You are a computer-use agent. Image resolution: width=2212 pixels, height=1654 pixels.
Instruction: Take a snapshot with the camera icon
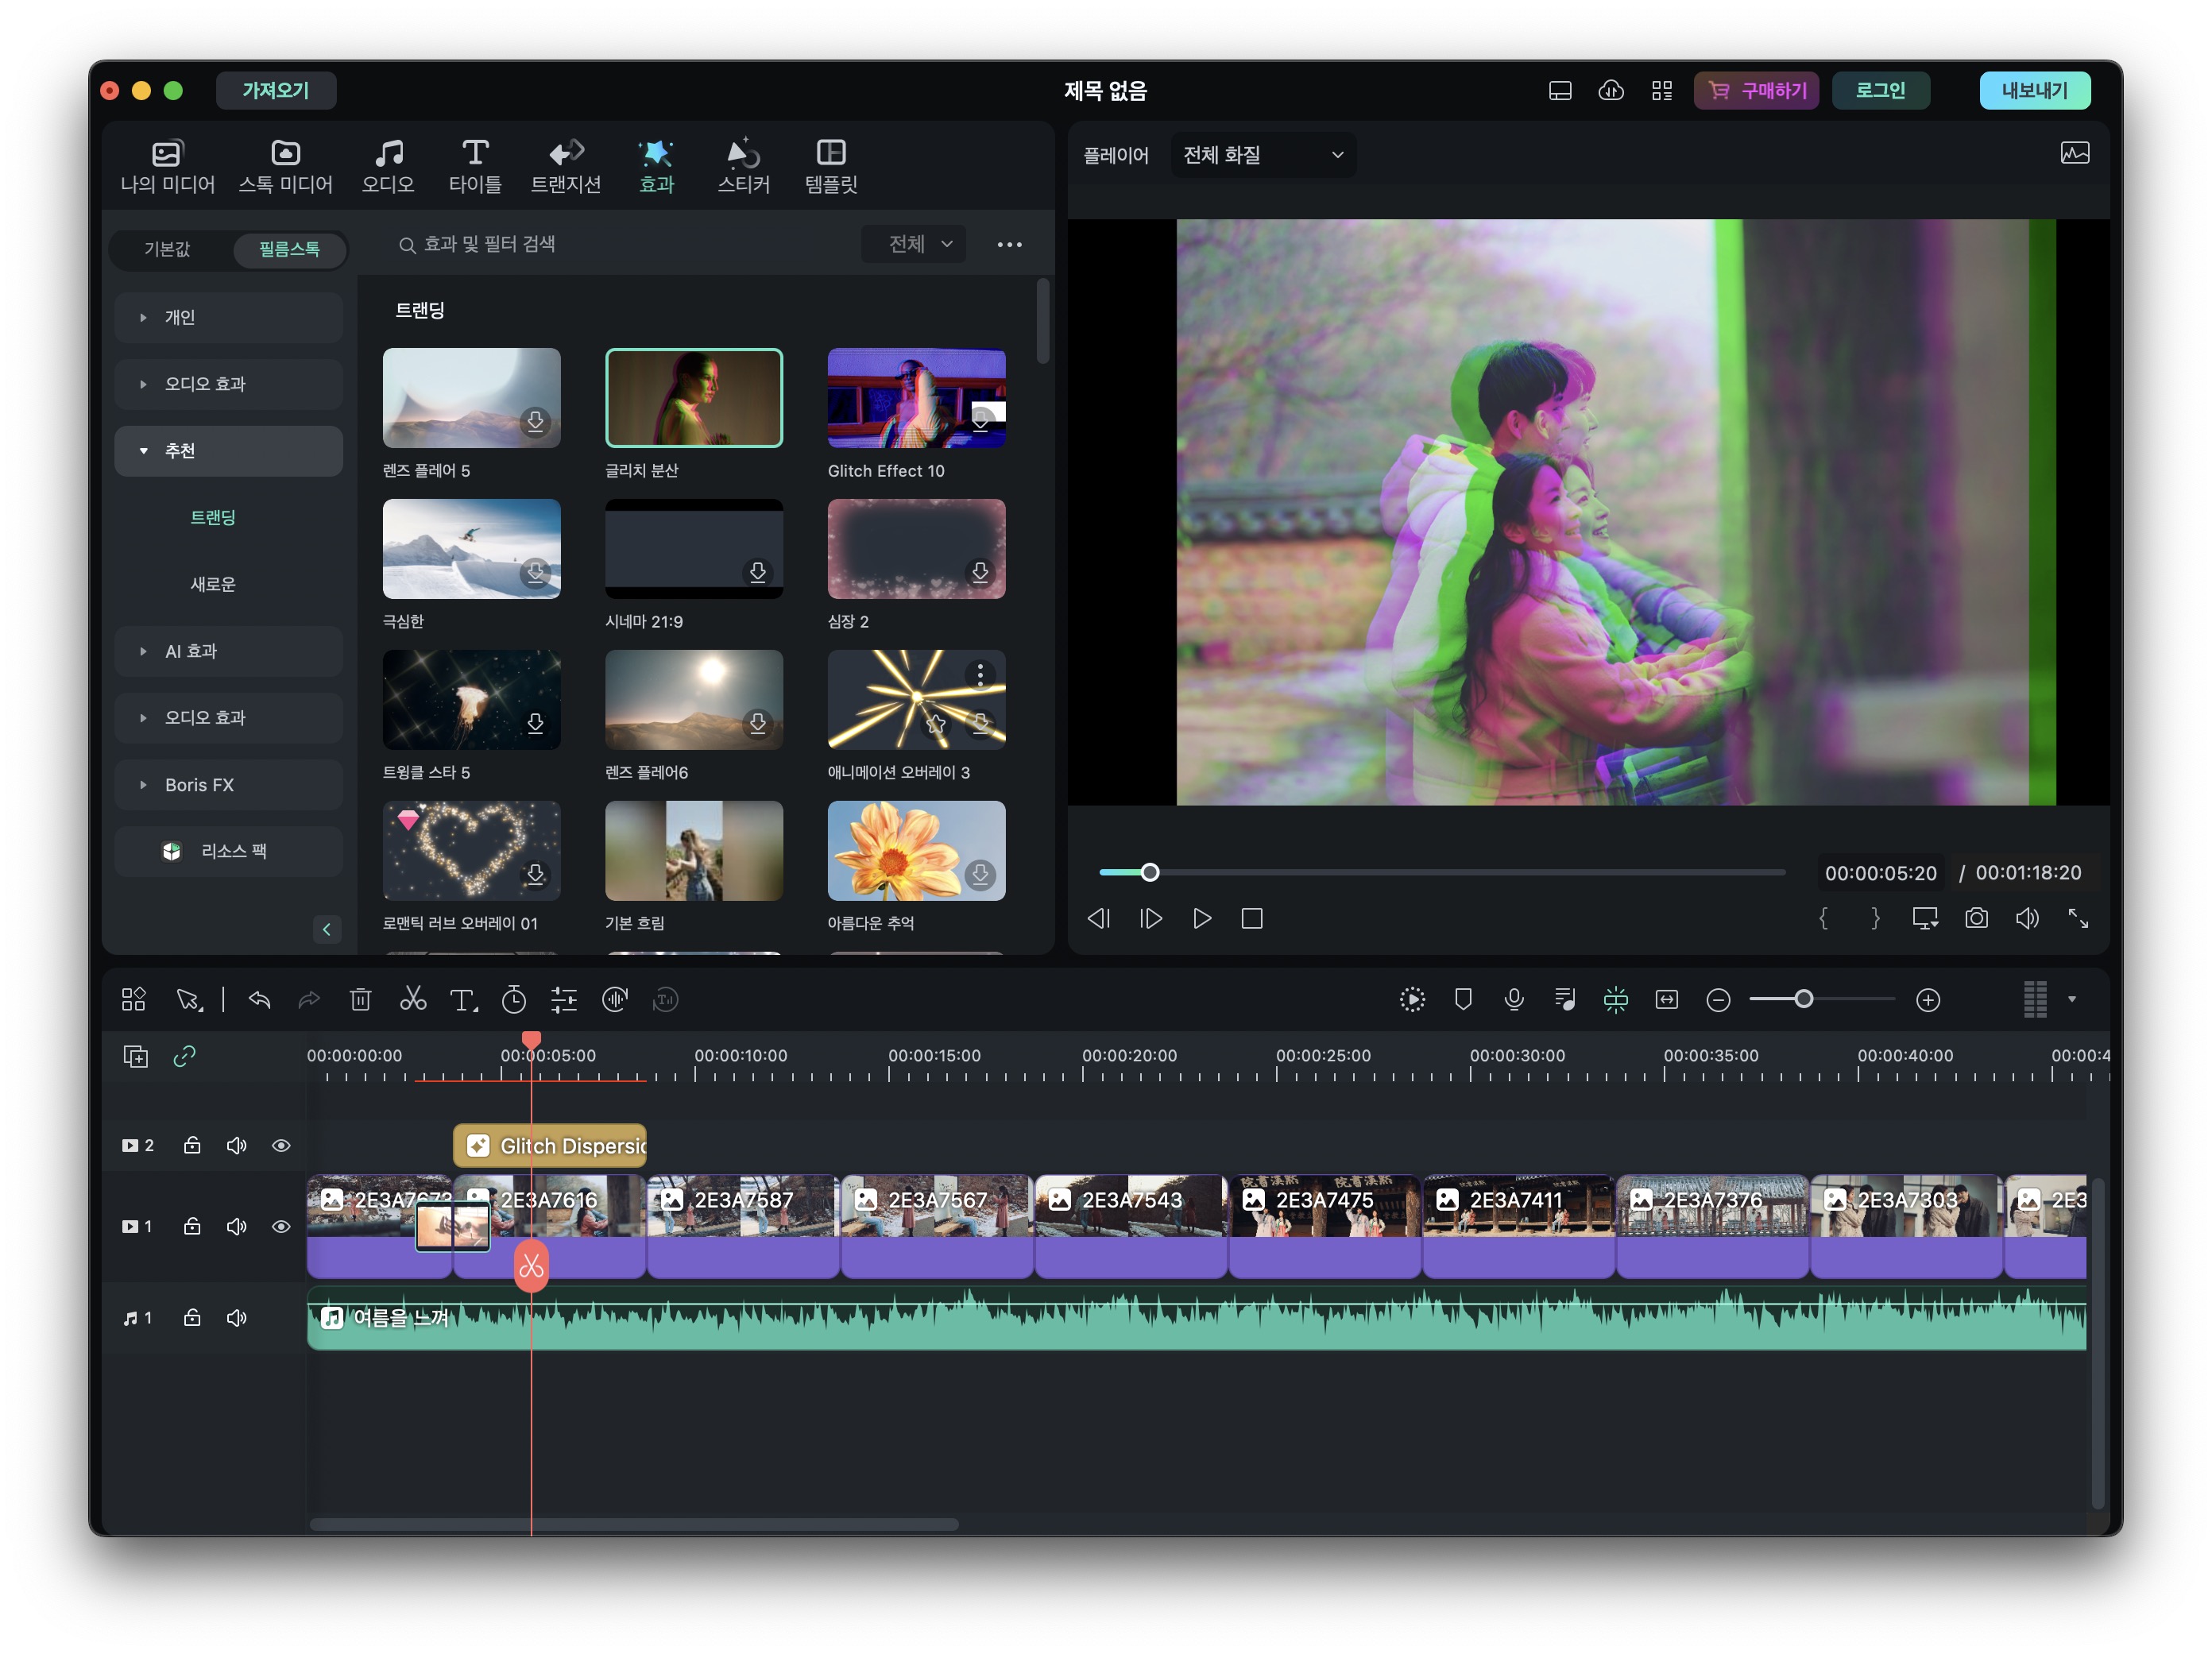tap(1975, 918)
